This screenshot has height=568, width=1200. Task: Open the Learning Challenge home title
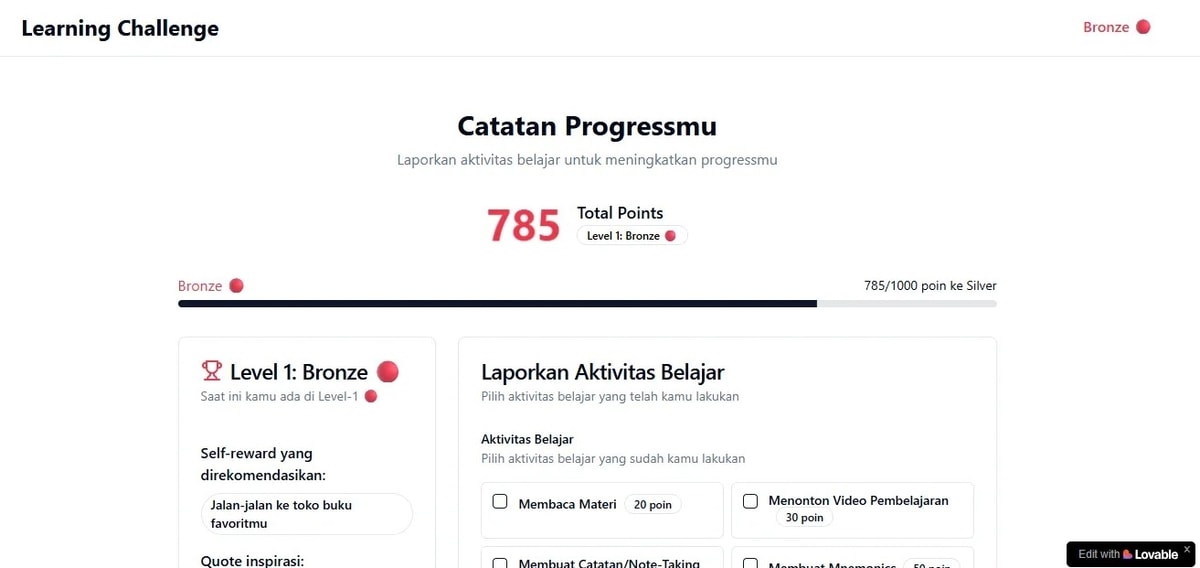(120, 28)
